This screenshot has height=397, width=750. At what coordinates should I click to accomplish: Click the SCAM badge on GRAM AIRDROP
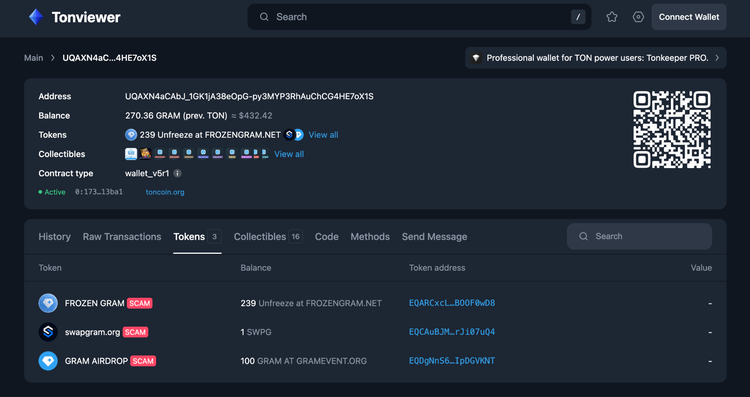click(143, 361)
